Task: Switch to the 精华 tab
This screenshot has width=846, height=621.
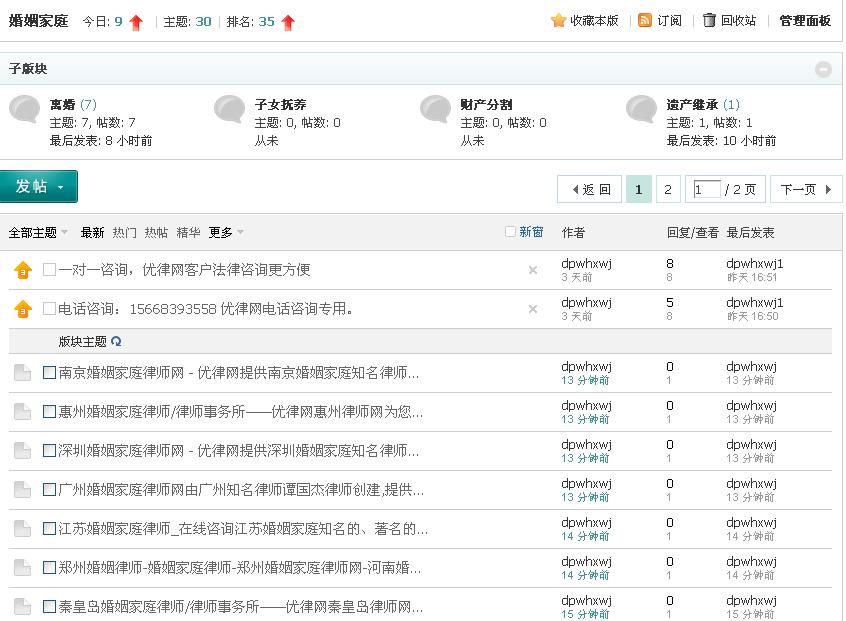Action: coord(188,231)
